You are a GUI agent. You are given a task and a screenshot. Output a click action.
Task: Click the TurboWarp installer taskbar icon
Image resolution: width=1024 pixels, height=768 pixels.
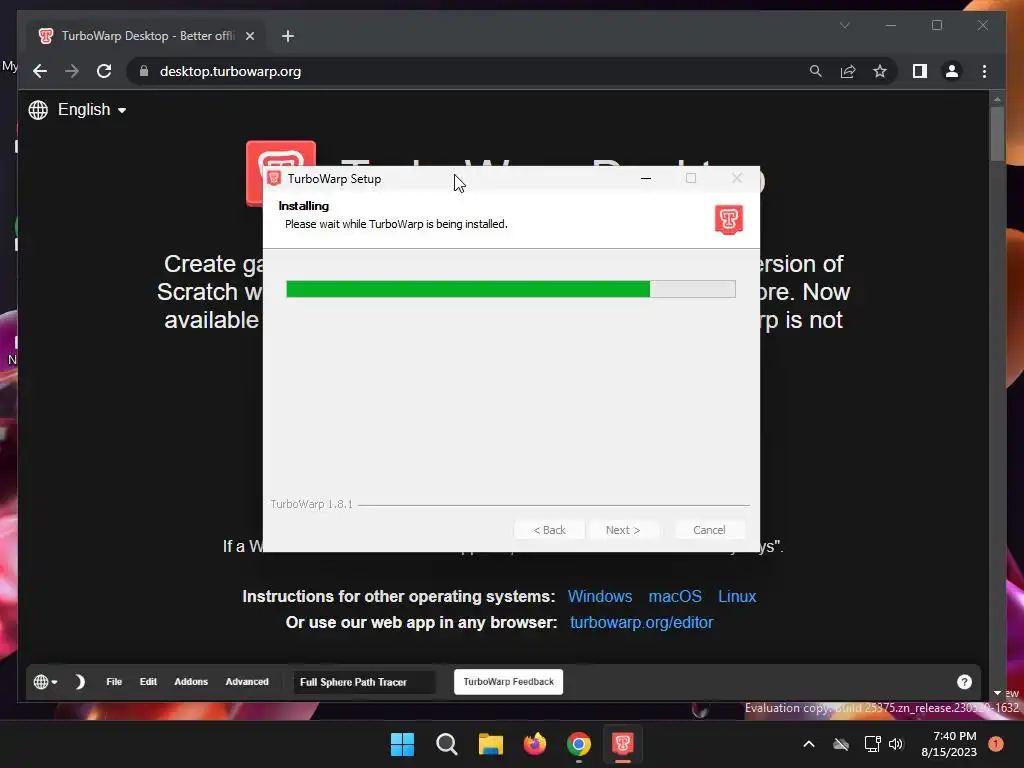tap(622, 744)
